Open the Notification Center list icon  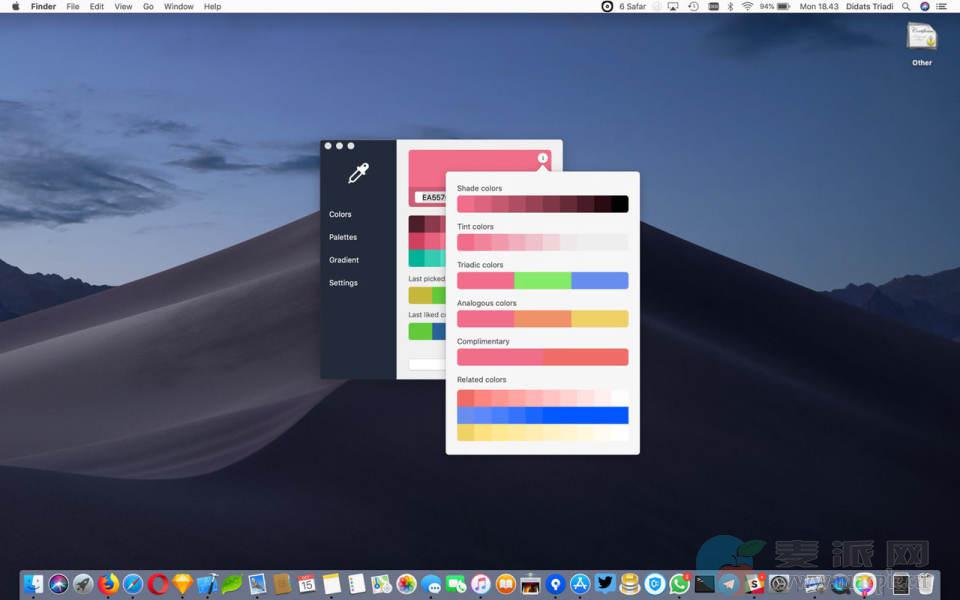coord(941,6)
